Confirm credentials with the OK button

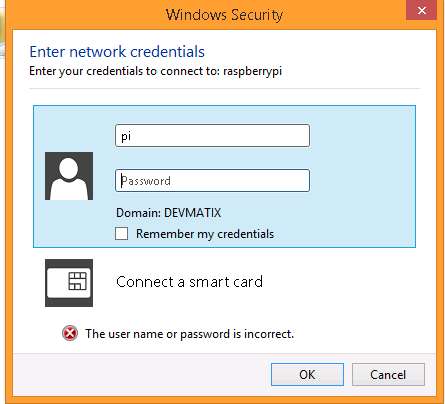[x=307, y=375]
